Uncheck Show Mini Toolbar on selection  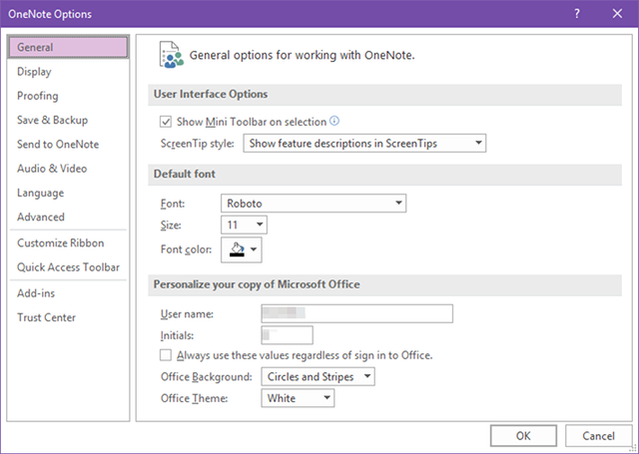pyautogui.click(x=165, y=121)
